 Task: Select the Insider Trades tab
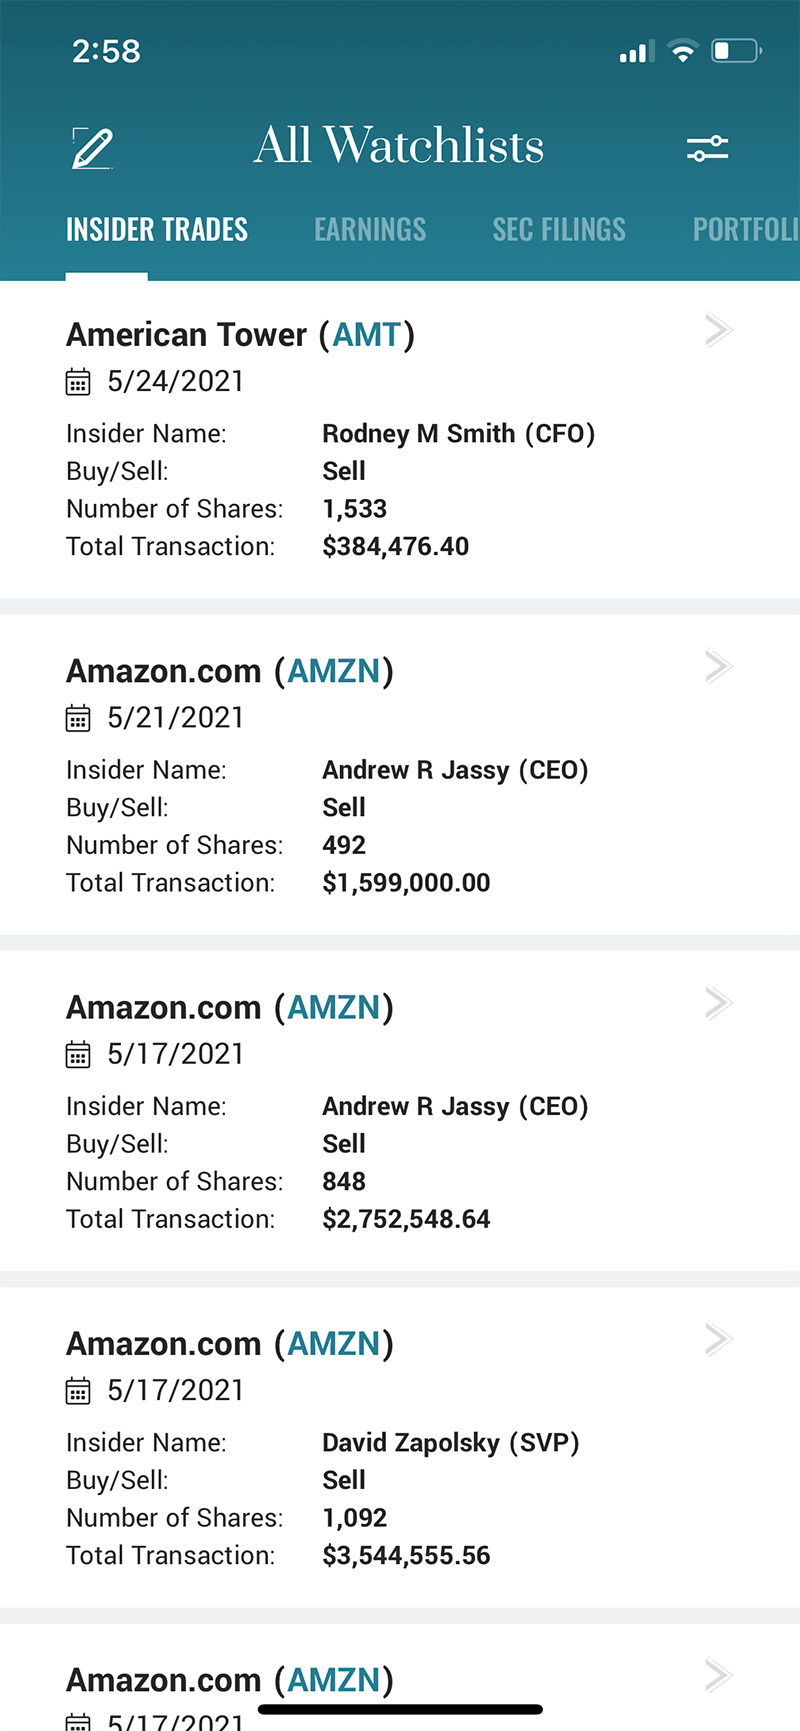point(157,230)
